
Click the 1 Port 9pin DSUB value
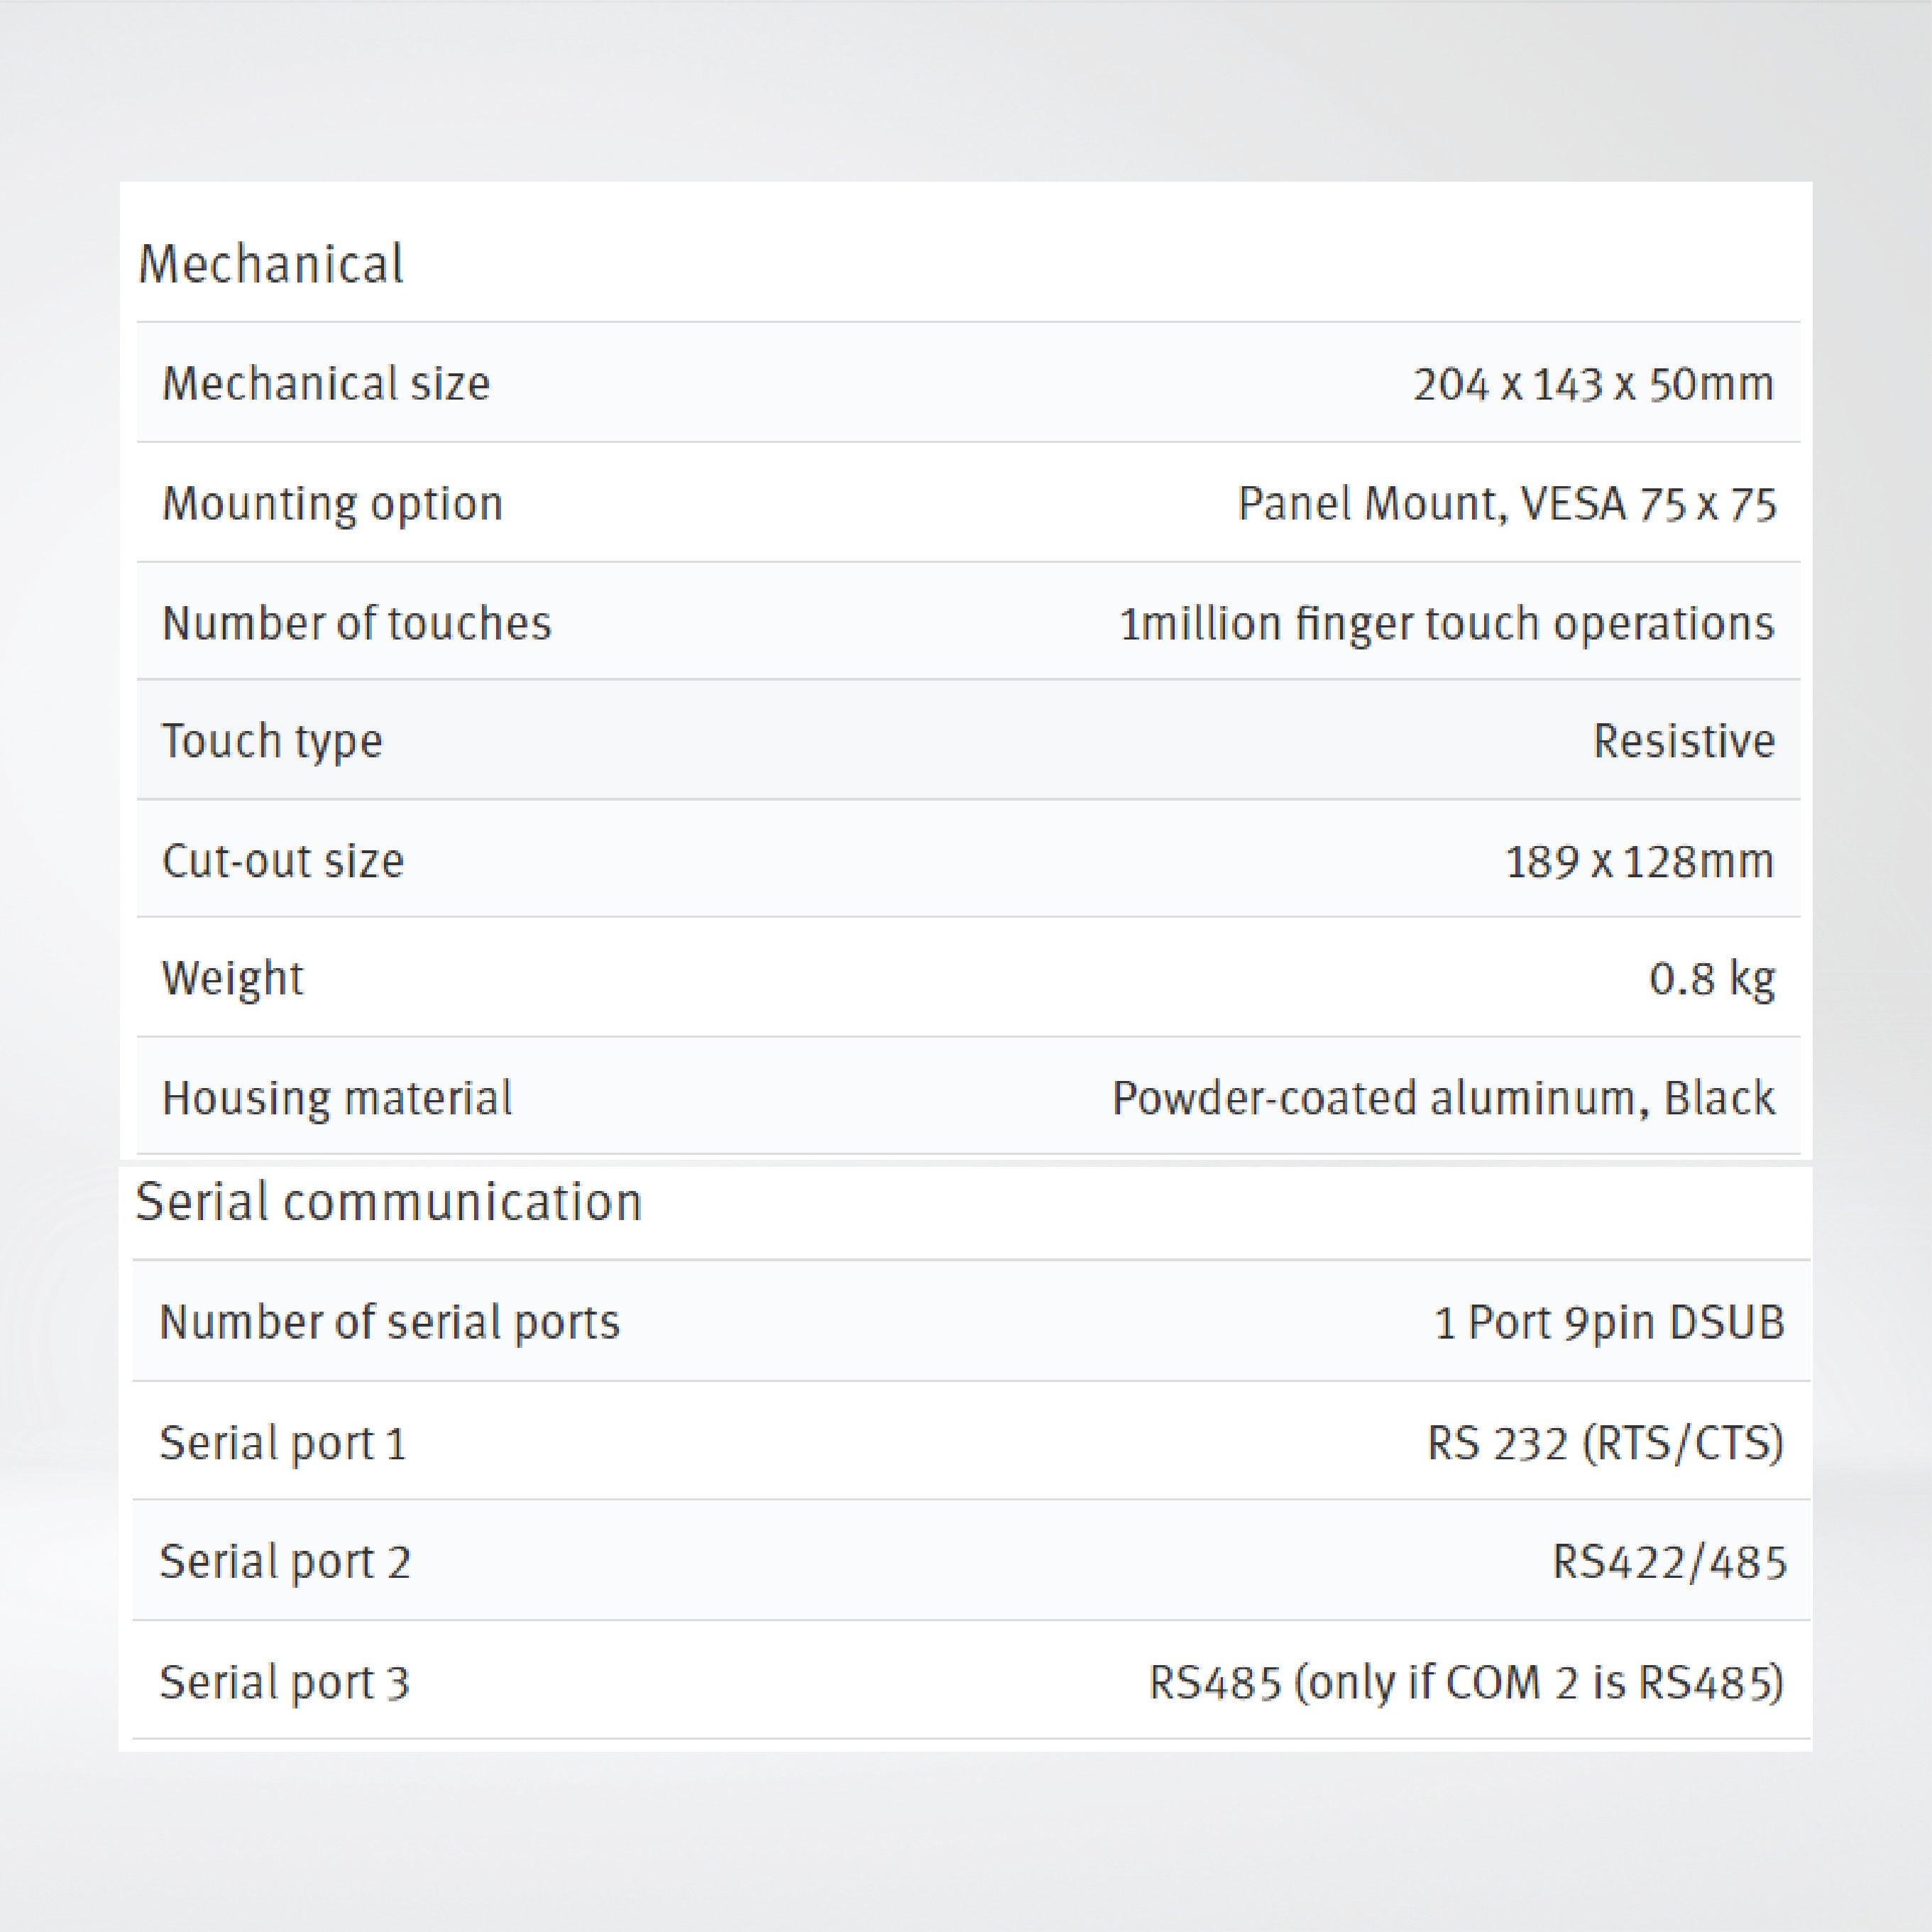pos(1608,1322)
